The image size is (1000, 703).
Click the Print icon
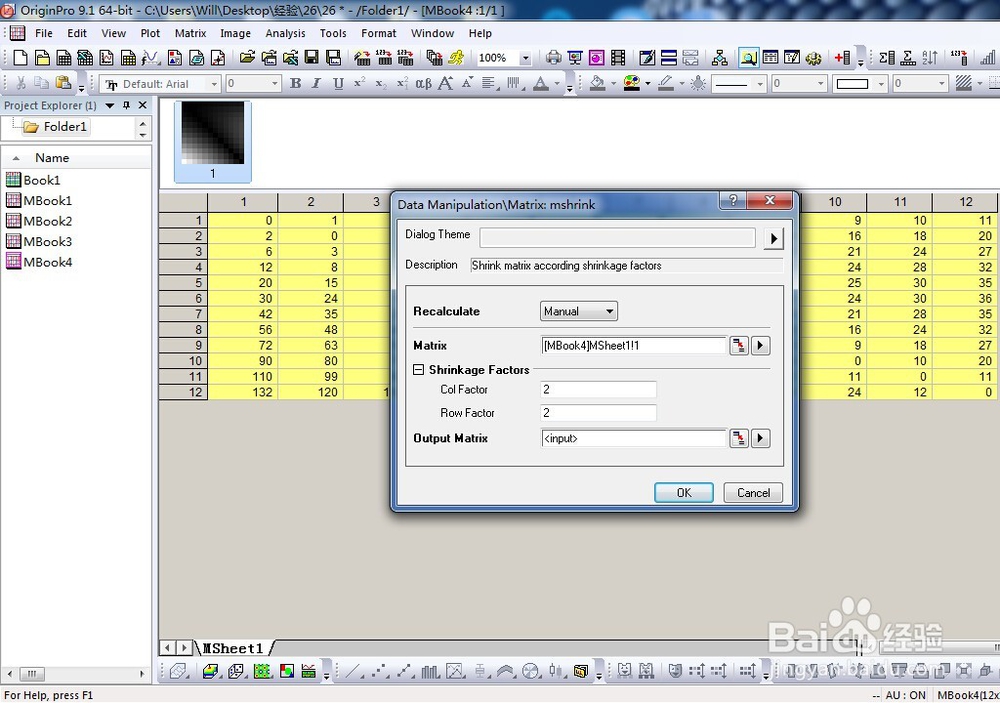click(x=553, y=58)
